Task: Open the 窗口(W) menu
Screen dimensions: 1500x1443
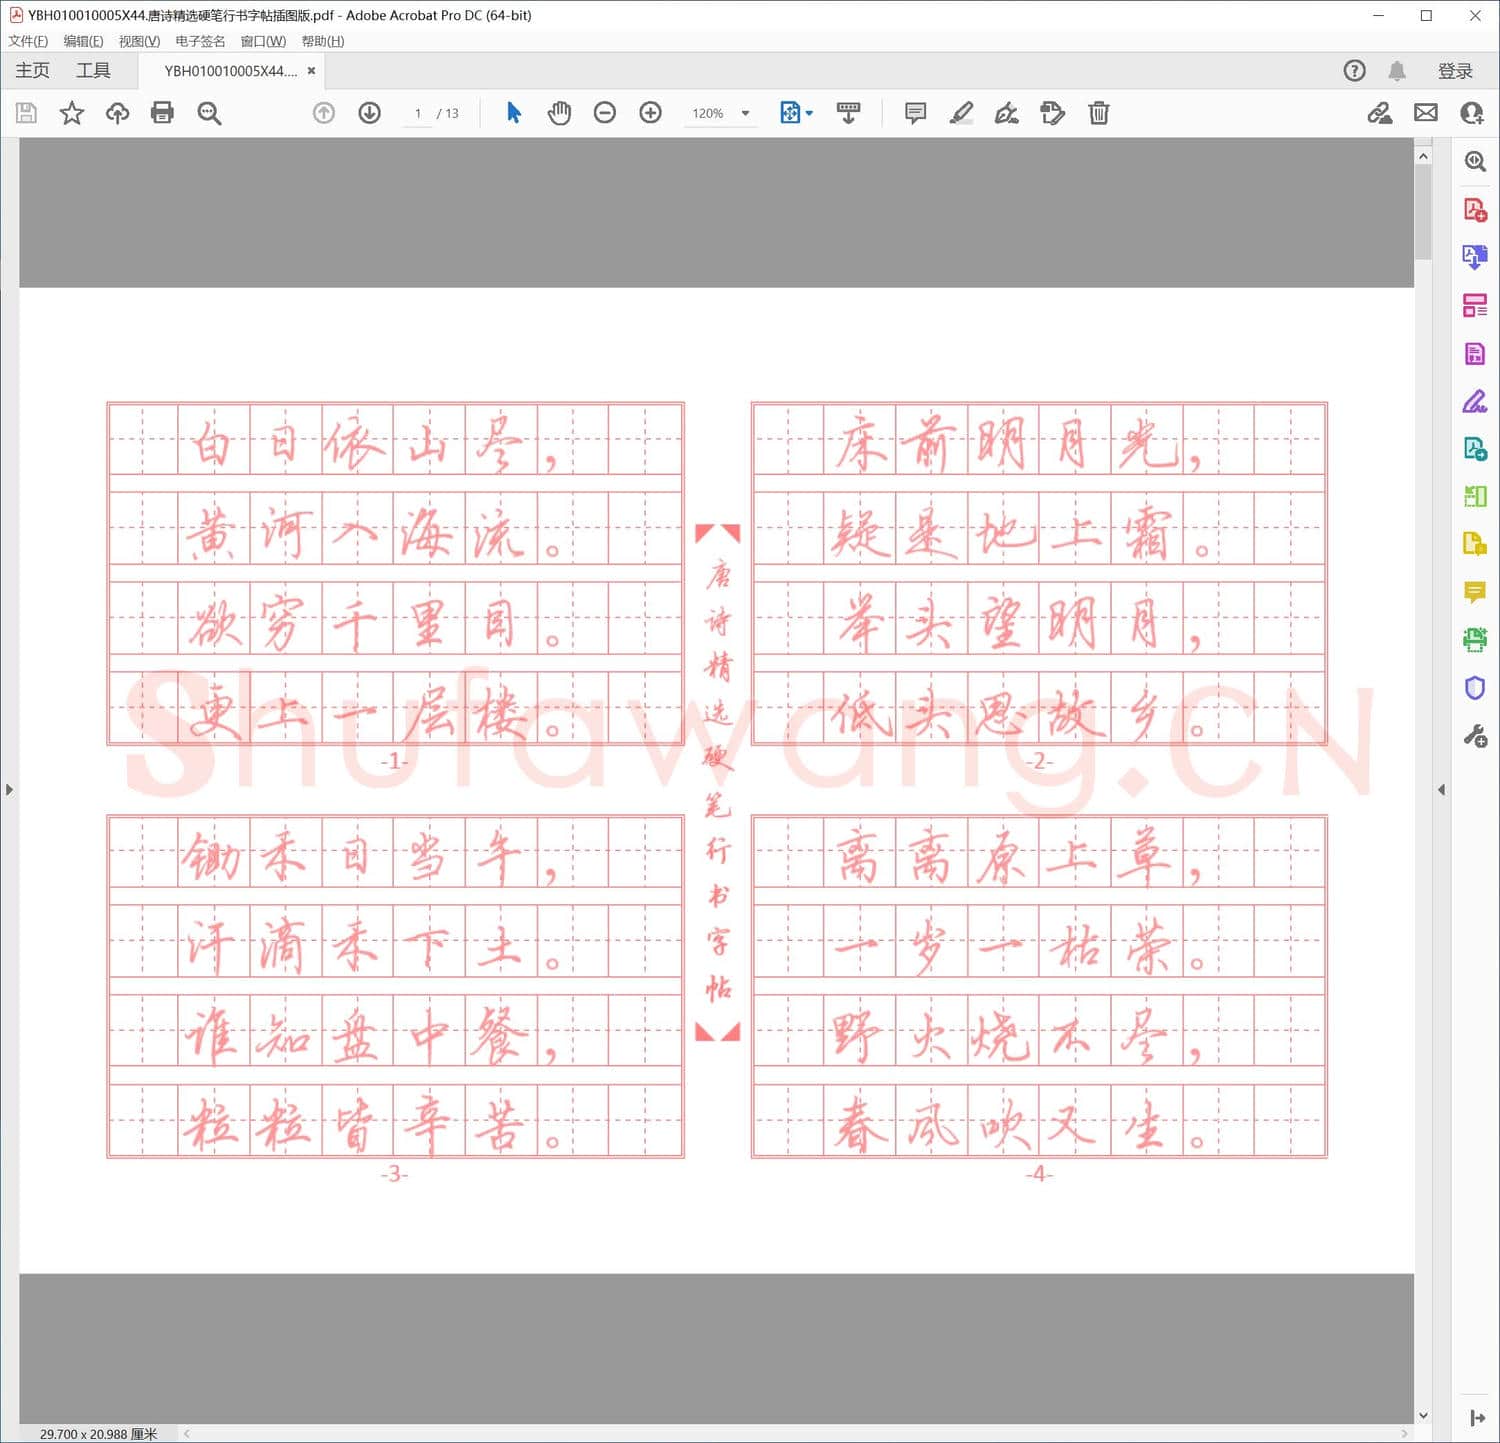Action: [x=263, y=41]
